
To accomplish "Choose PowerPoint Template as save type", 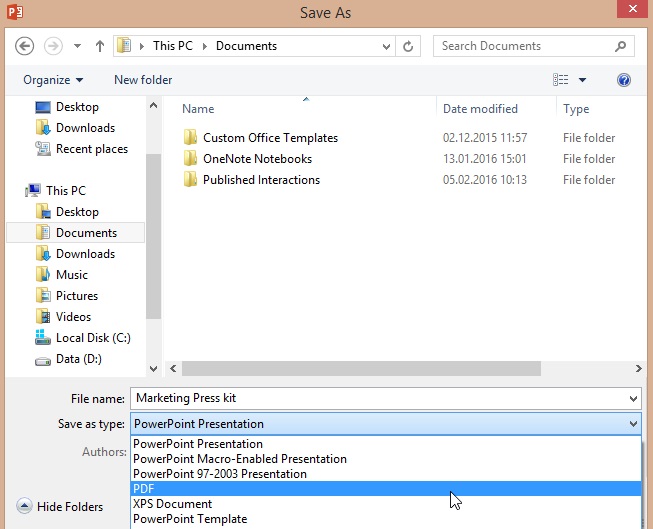I will 386,519.
